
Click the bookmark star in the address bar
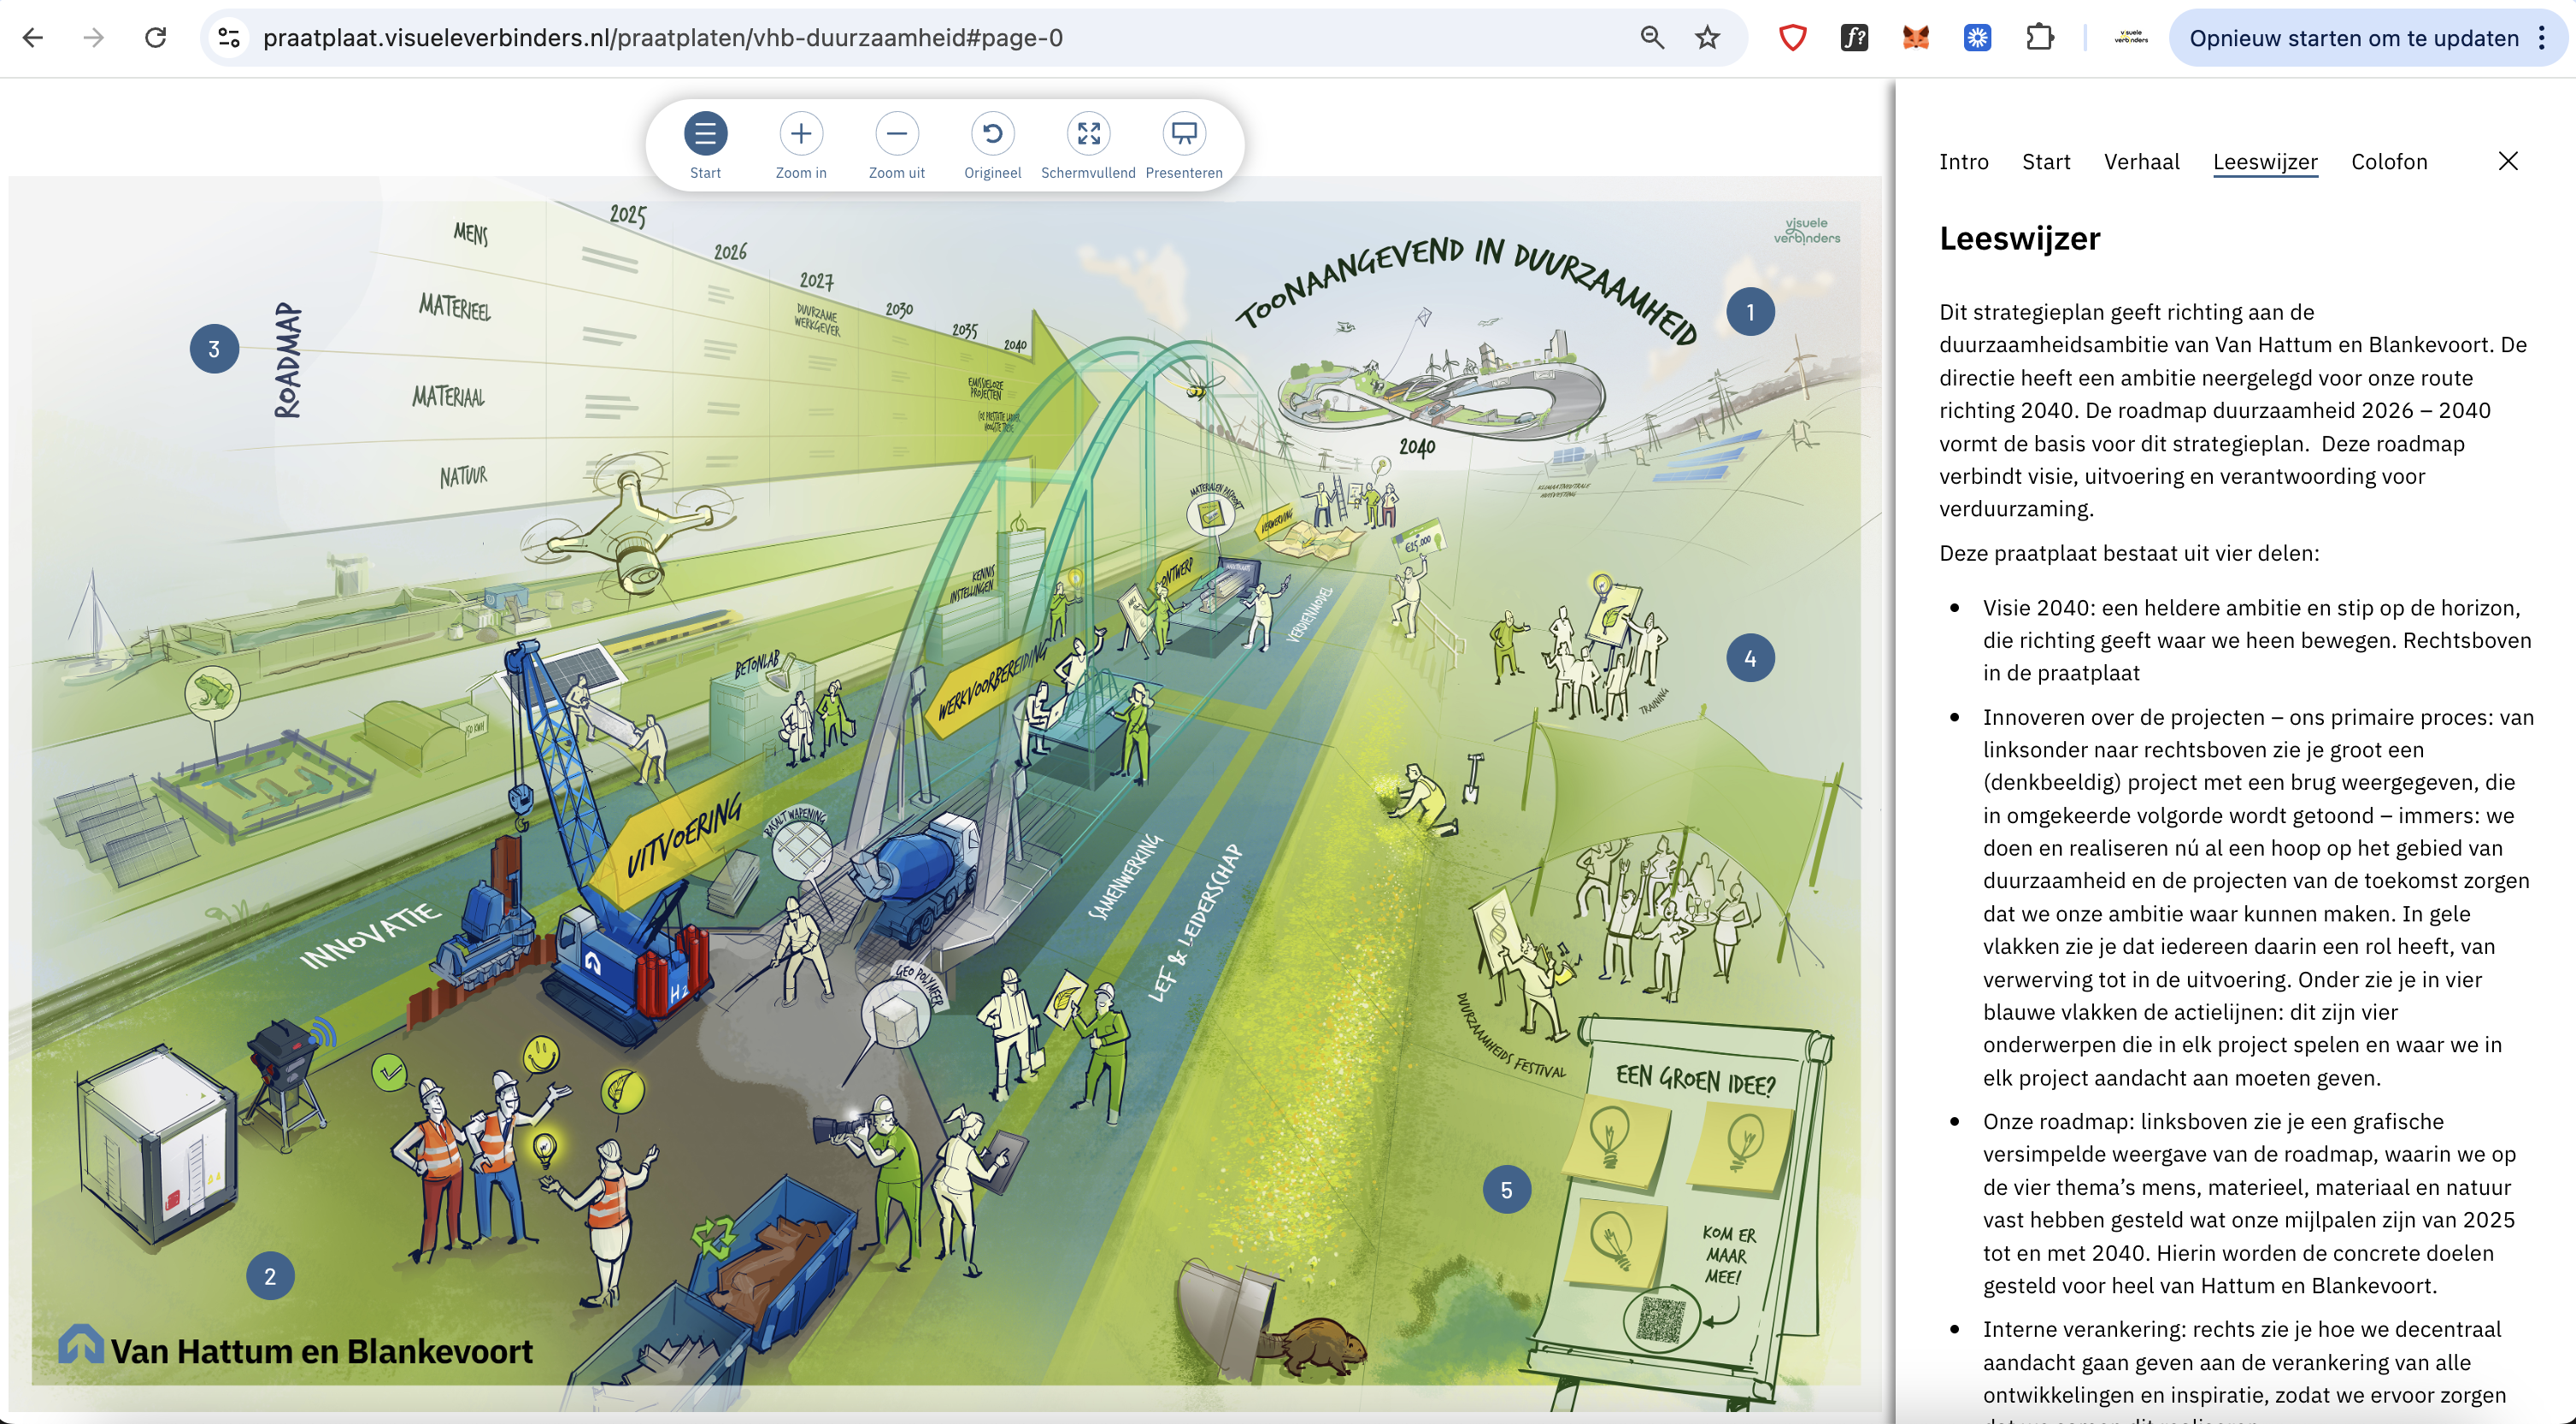[1706, 38]
